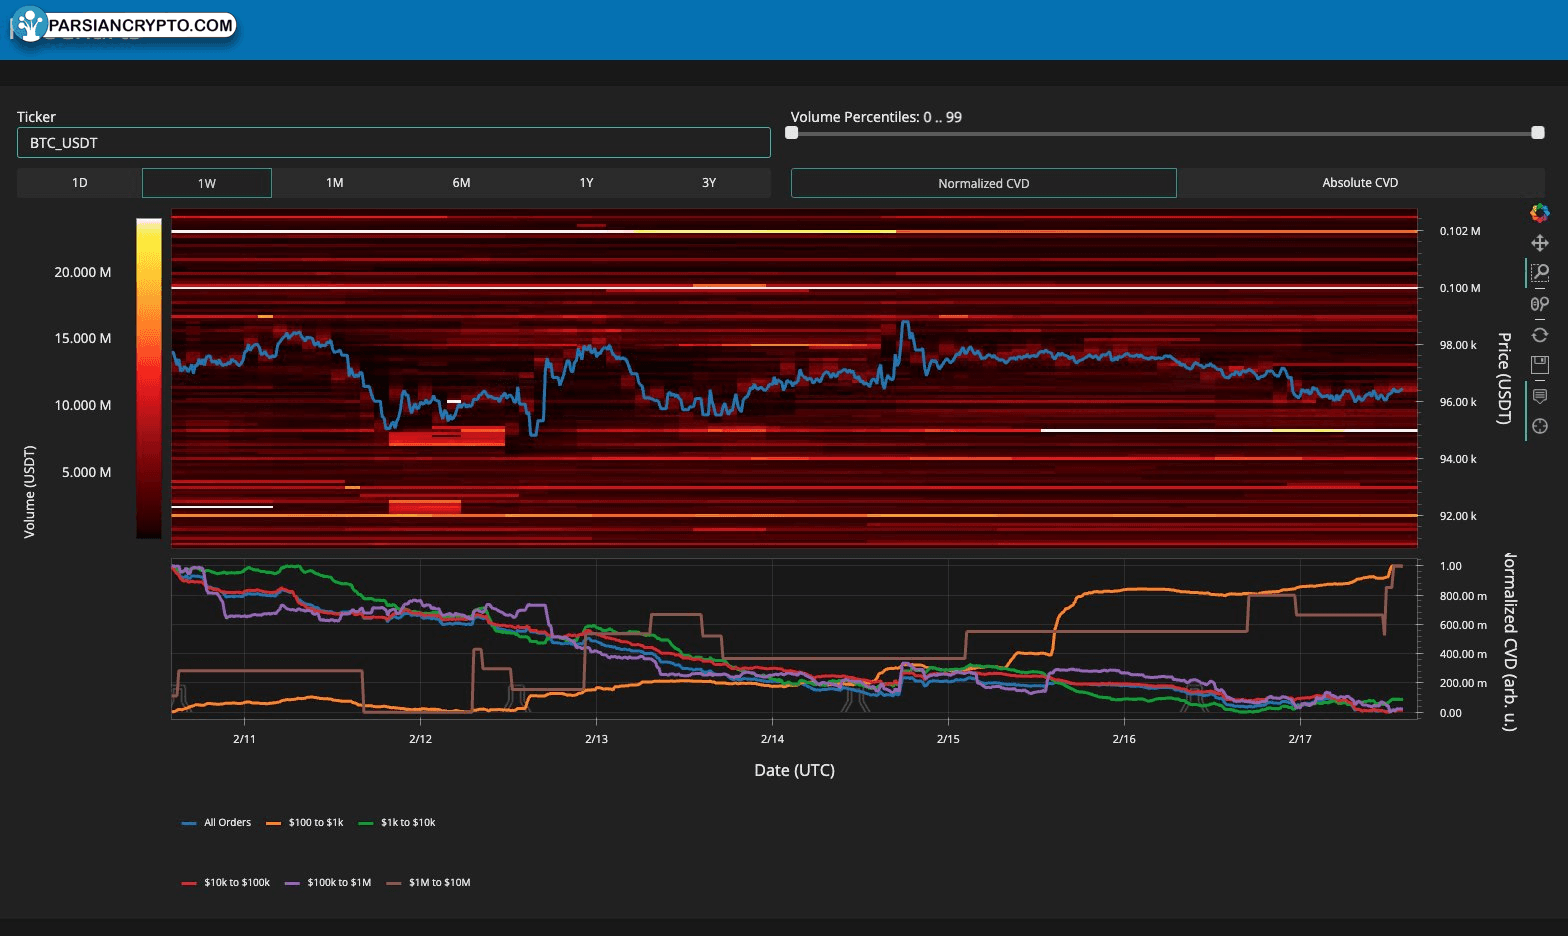This screenshot has height=936, width=1568.
Task: Click the 0.102 M price tick label
Action: pyautogui.click(x=1460, y=231)
